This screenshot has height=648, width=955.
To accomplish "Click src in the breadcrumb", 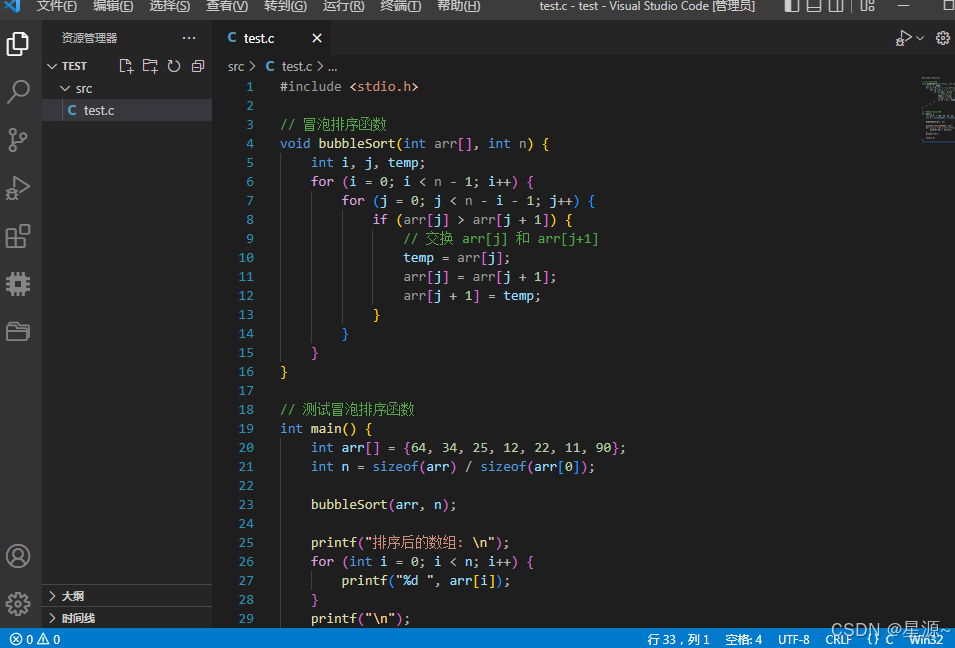I will 236,66.
